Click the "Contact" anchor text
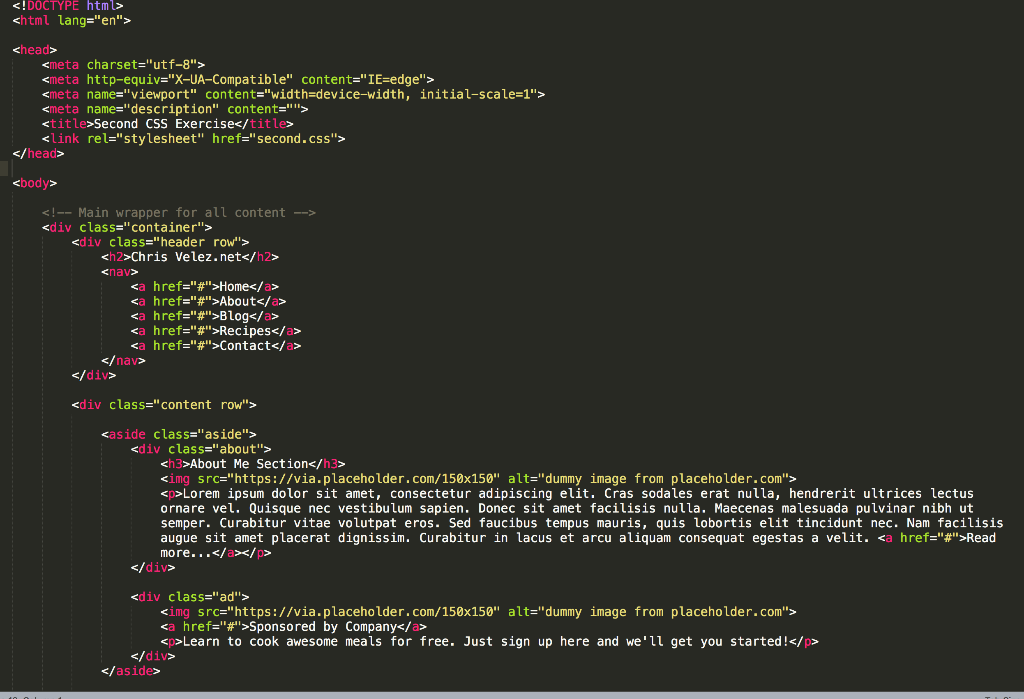Screen dimensions: 1024x699 point(246,346)
